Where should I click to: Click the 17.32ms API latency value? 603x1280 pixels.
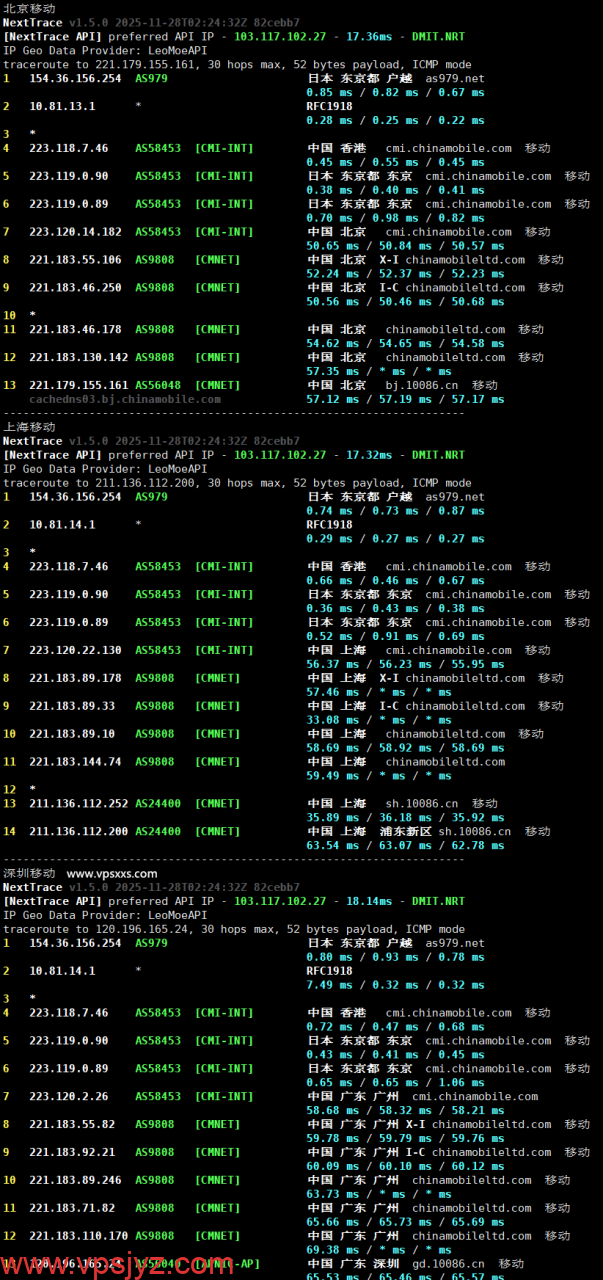pyautogui.click(x=369, y=455)
